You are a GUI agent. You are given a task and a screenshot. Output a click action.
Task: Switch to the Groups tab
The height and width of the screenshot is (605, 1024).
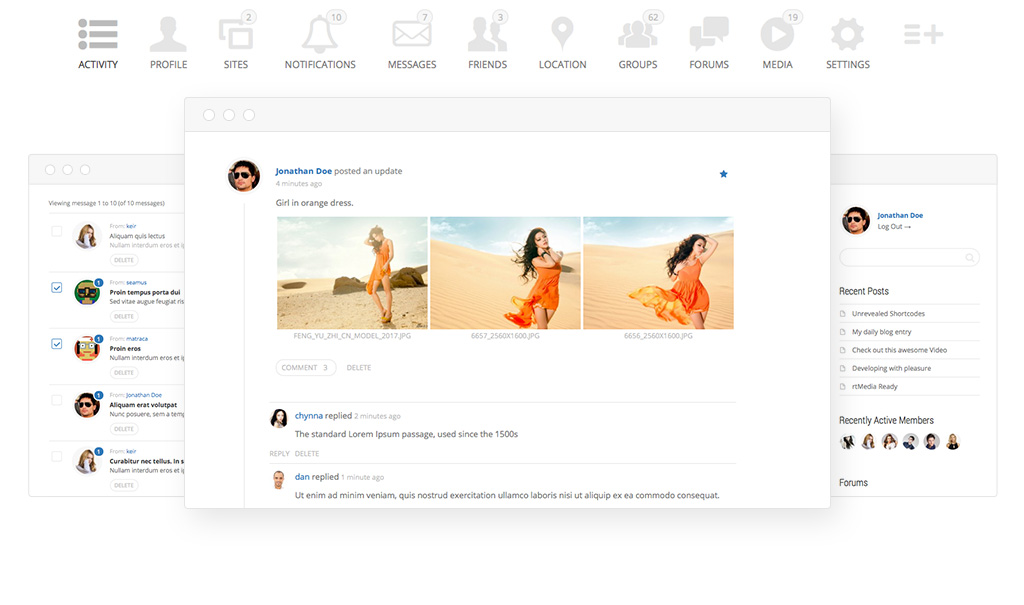tap(637, 64)
